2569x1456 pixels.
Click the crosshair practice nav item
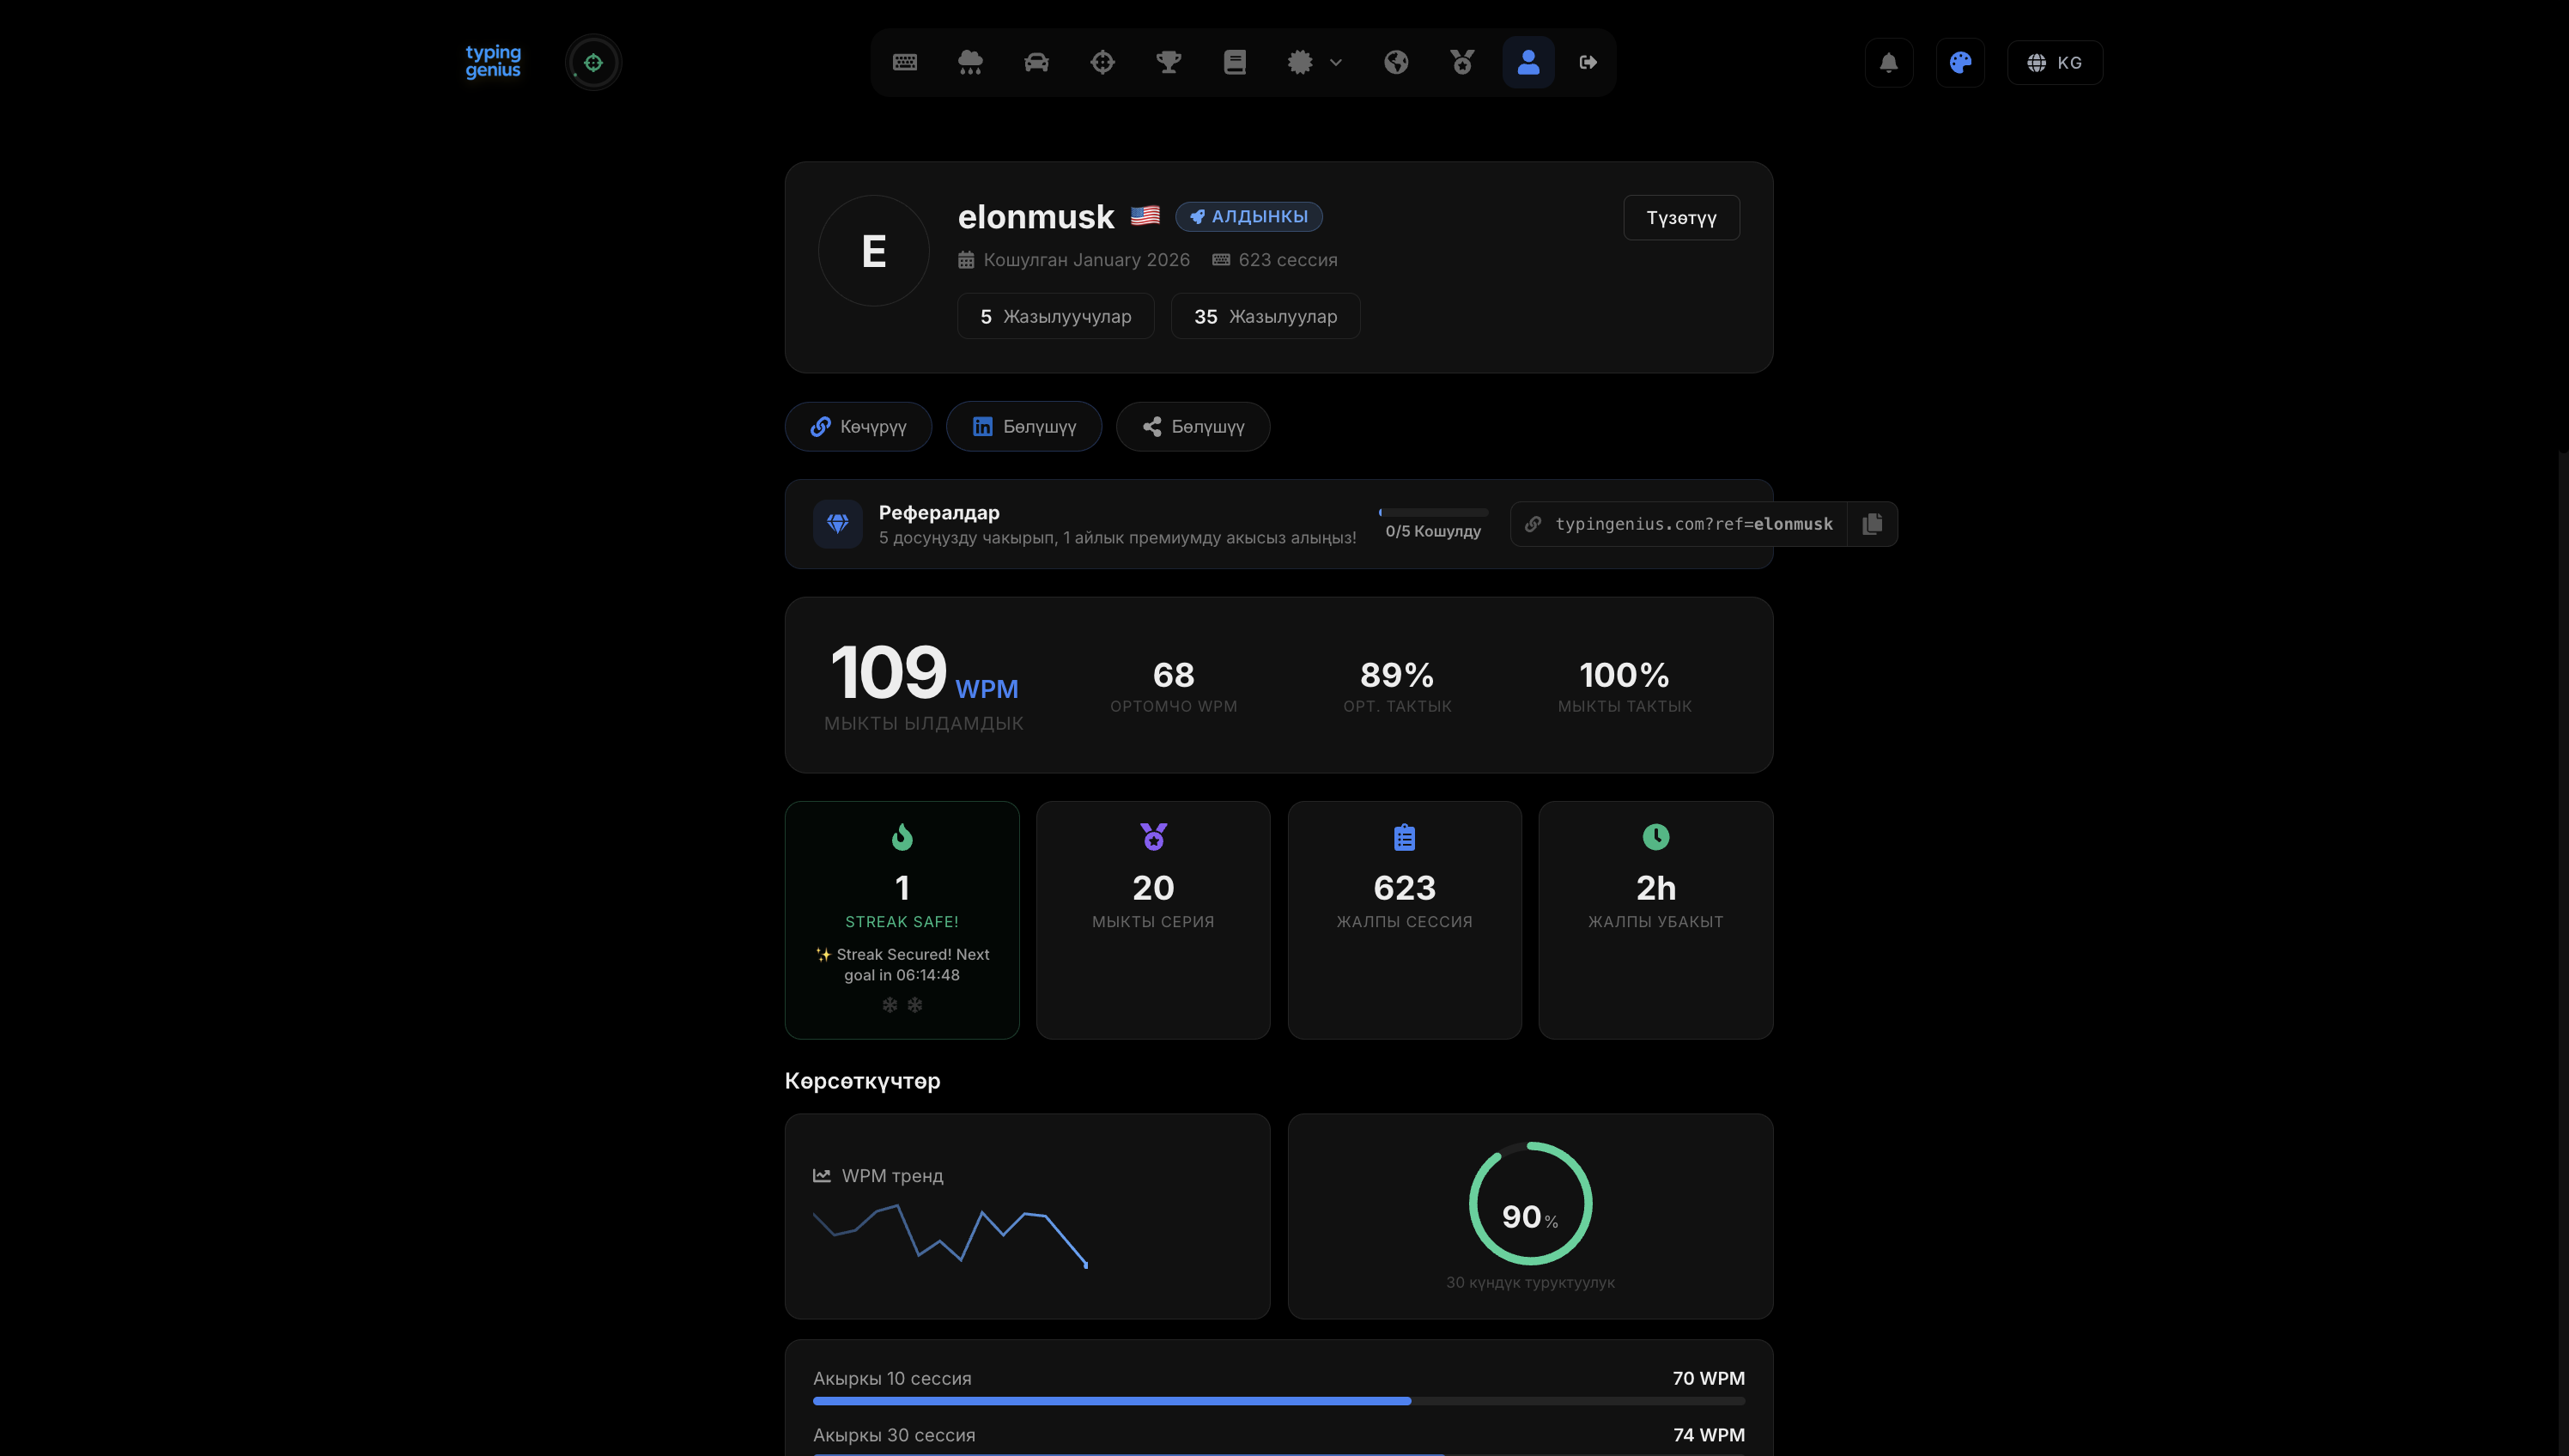pos(1102,62)
